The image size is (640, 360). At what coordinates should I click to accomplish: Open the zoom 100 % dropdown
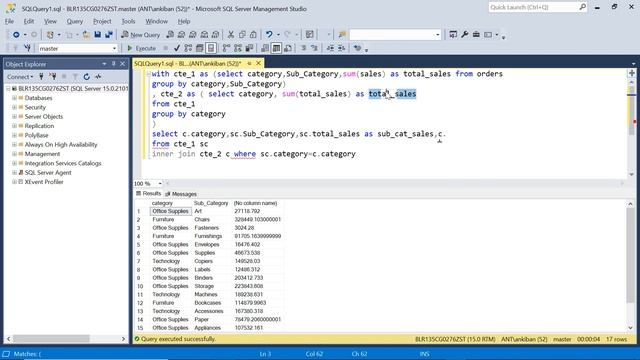[160, 184]
